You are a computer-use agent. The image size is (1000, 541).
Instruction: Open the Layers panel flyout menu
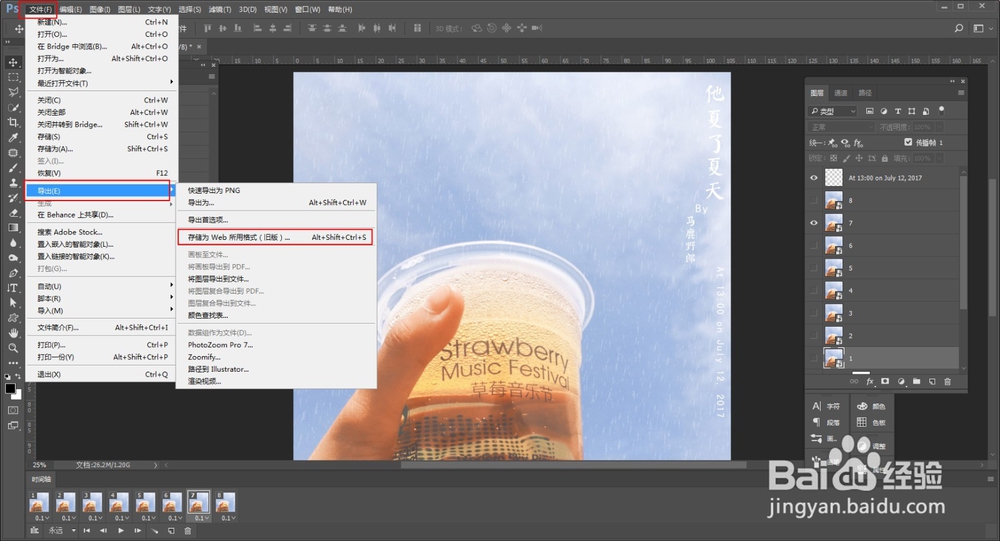click(x=960, y=93)
